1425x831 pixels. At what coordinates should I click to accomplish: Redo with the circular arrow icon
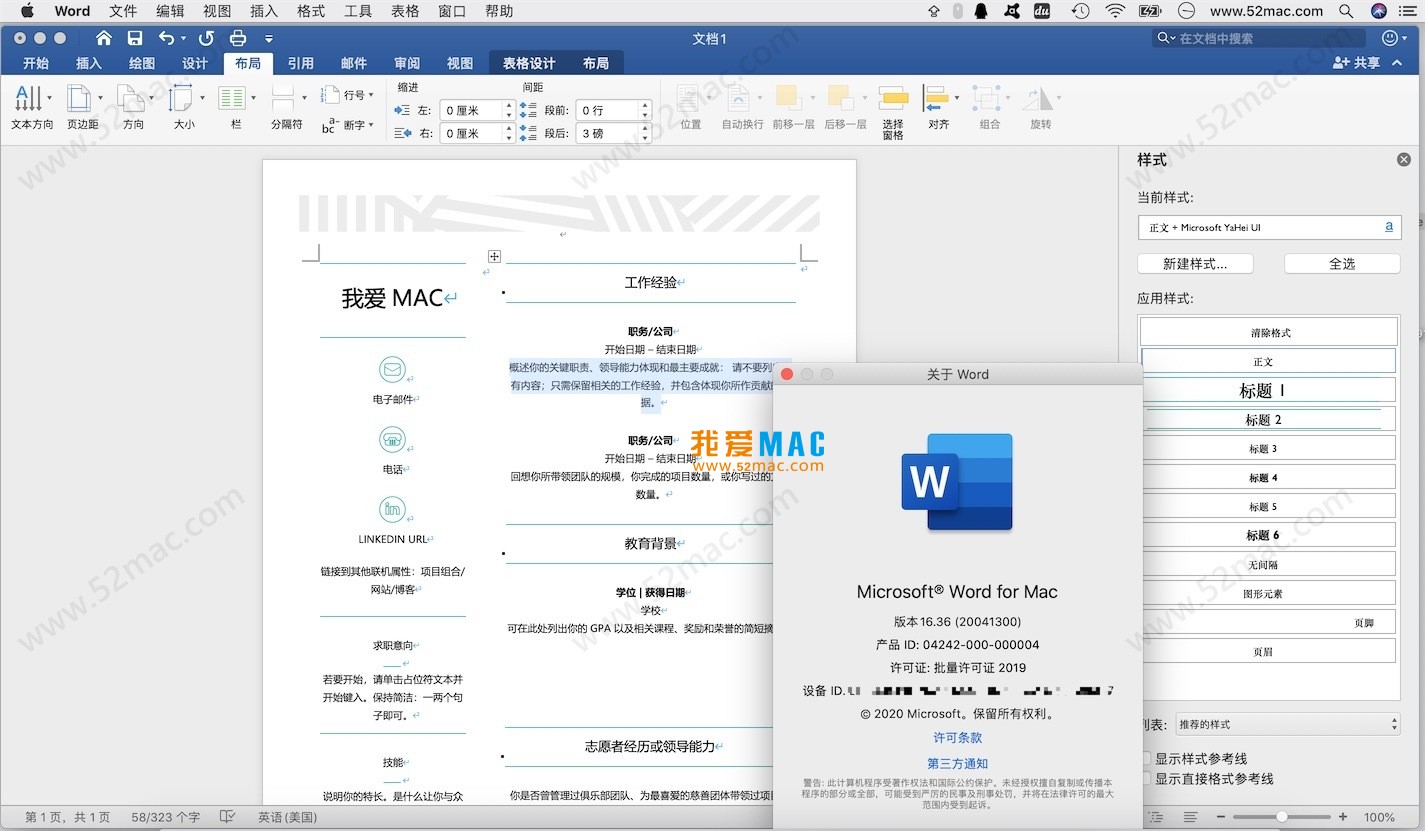(206, 38)
